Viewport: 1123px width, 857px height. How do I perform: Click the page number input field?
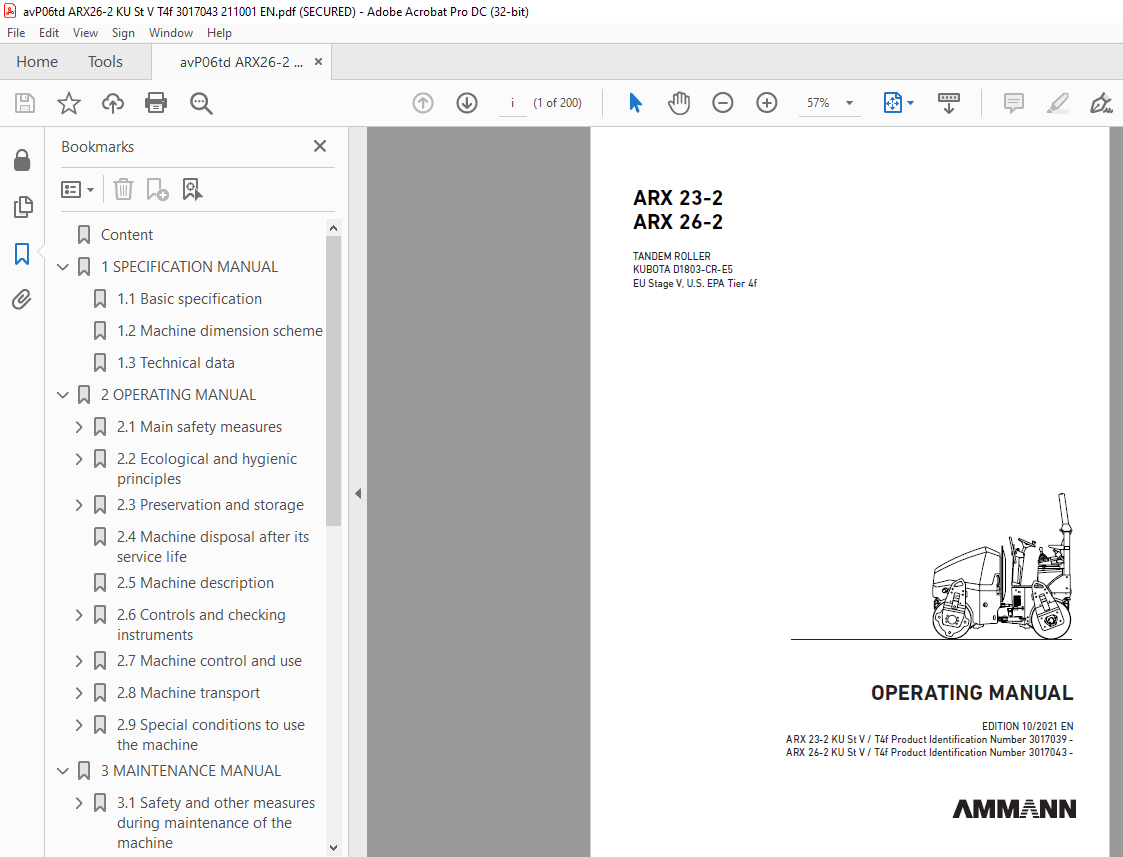(x=512, y=103)
